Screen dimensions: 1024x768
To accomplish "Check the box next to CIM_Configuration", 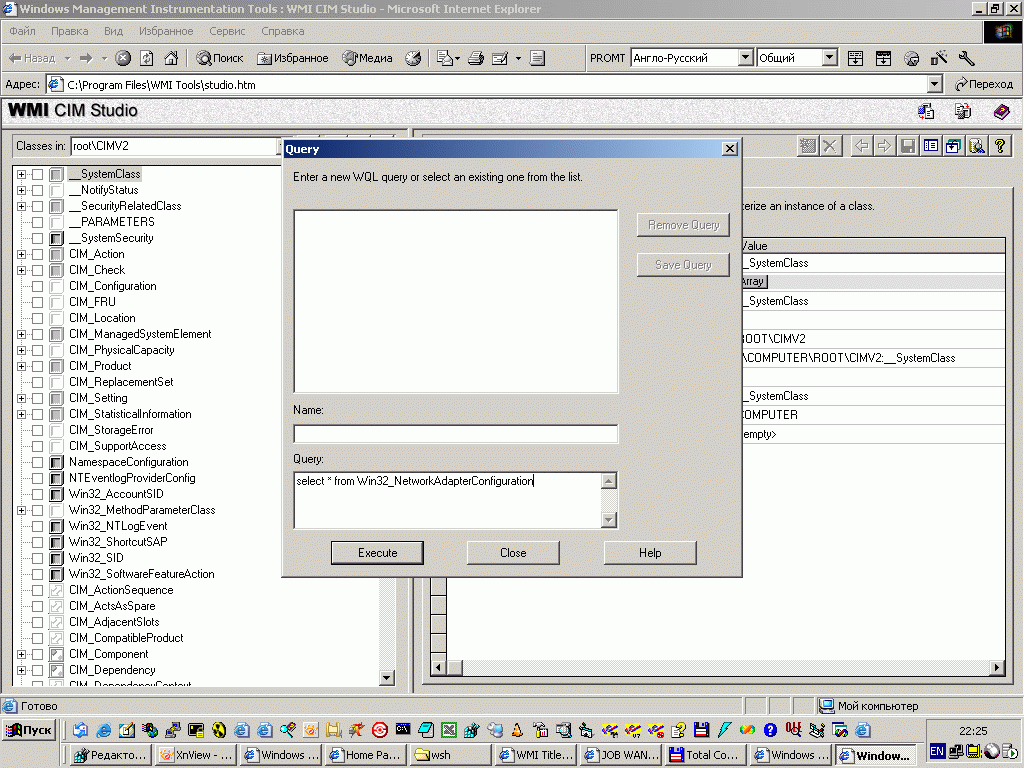I will pos(38,287).
